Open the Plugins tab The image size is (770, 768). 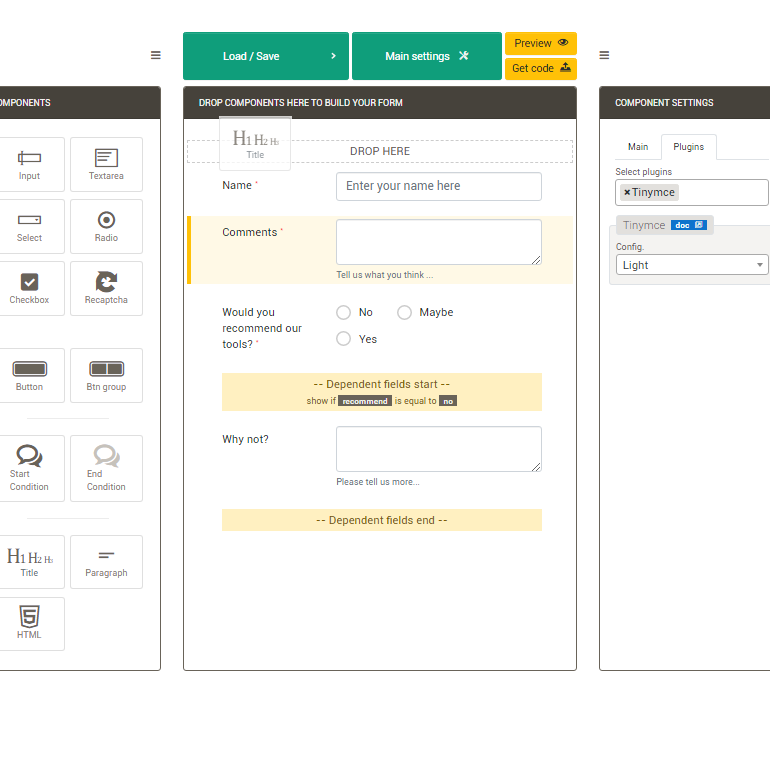coord(688,147)
